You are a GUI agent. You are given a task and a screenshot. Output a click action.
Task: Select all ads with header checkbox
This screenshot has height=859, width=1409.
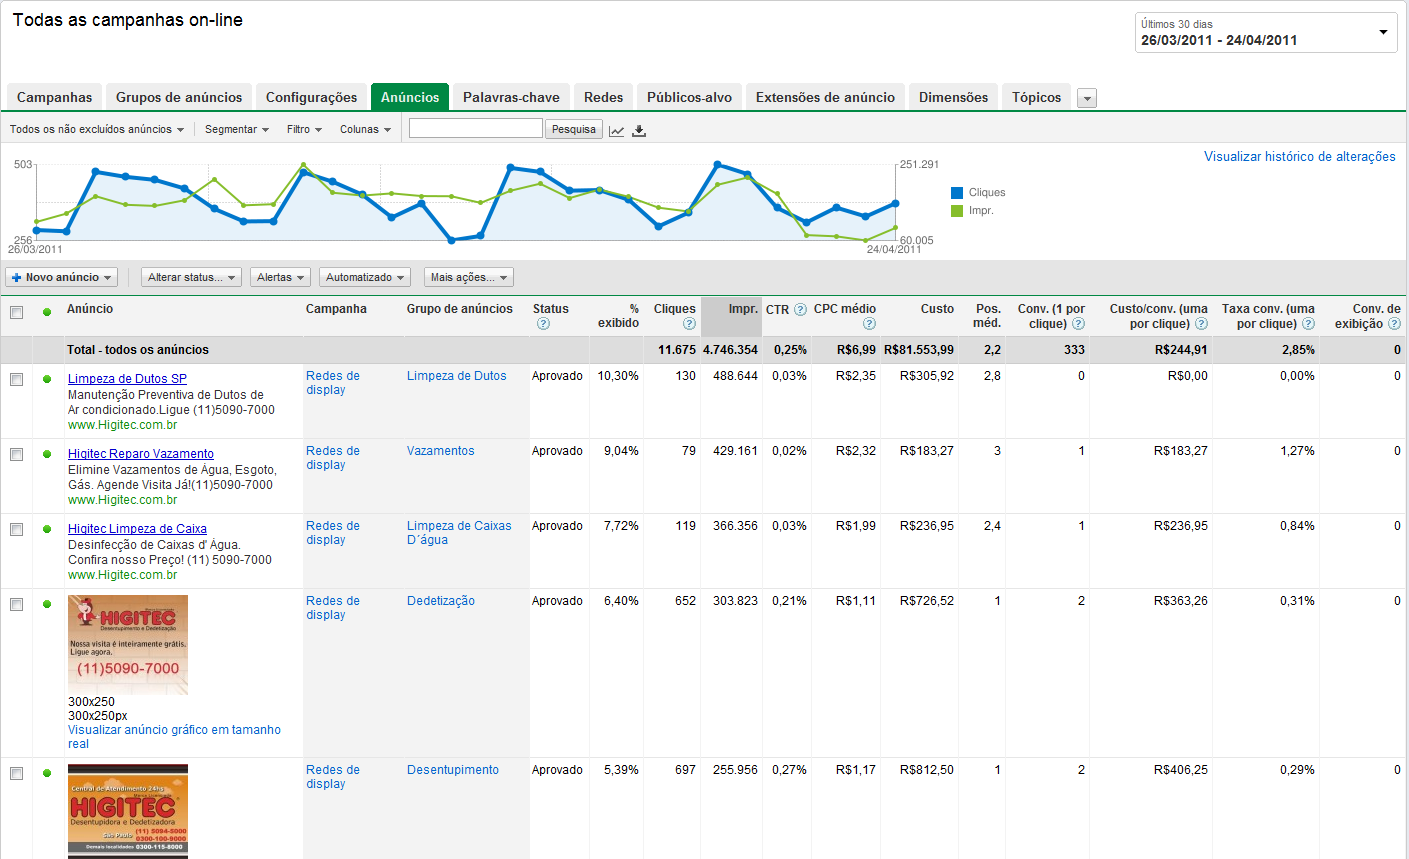[x=16, y=312]
